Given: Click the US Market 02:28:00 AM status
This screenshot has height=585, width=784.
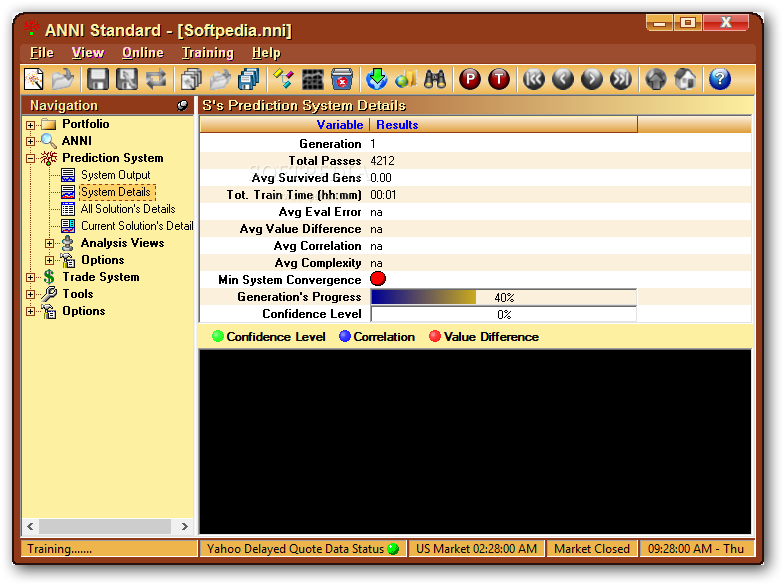Looking at the screenshot, I should 476,549.
